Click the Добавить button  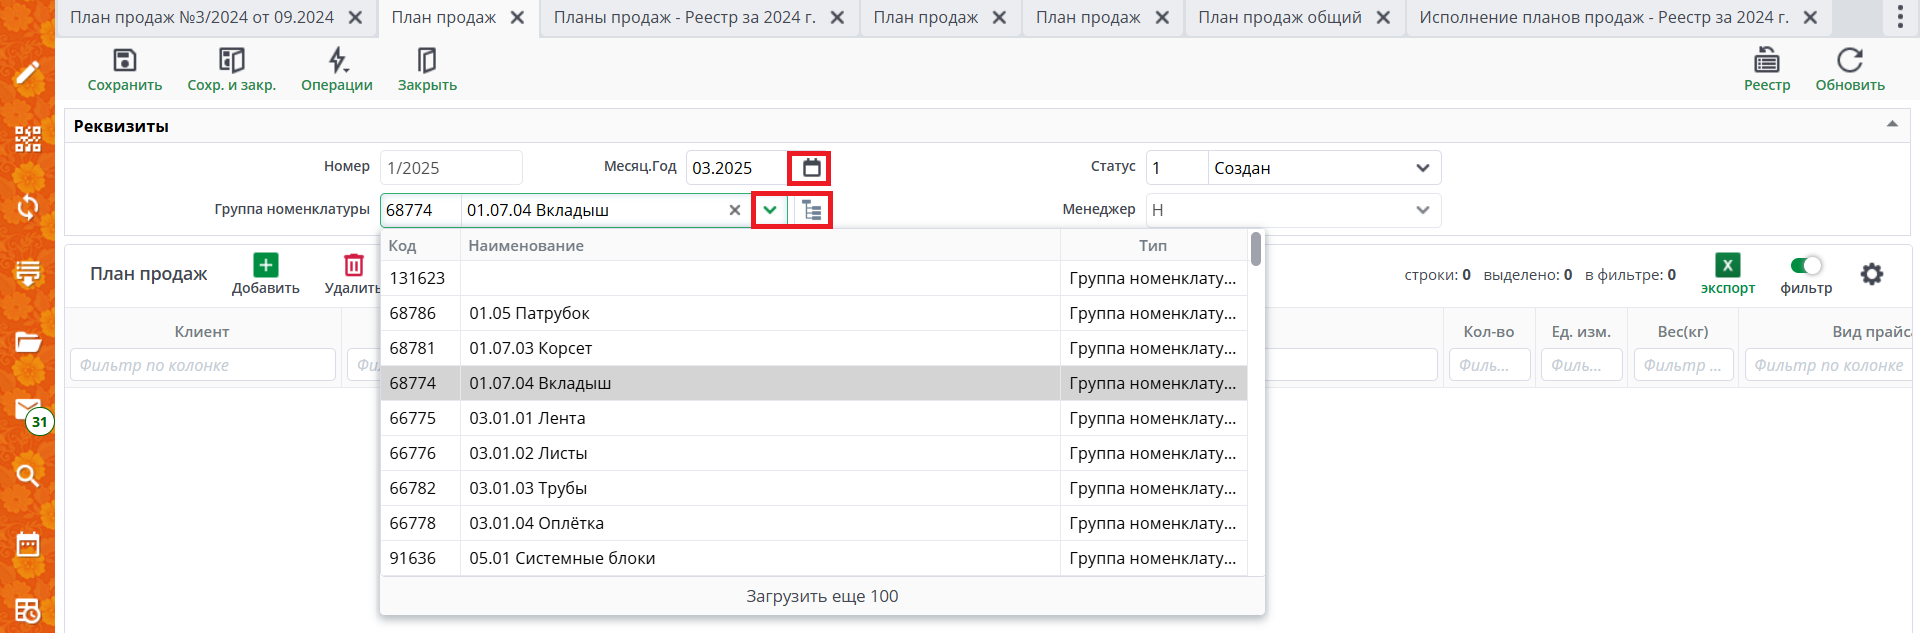tap(266, 273)
